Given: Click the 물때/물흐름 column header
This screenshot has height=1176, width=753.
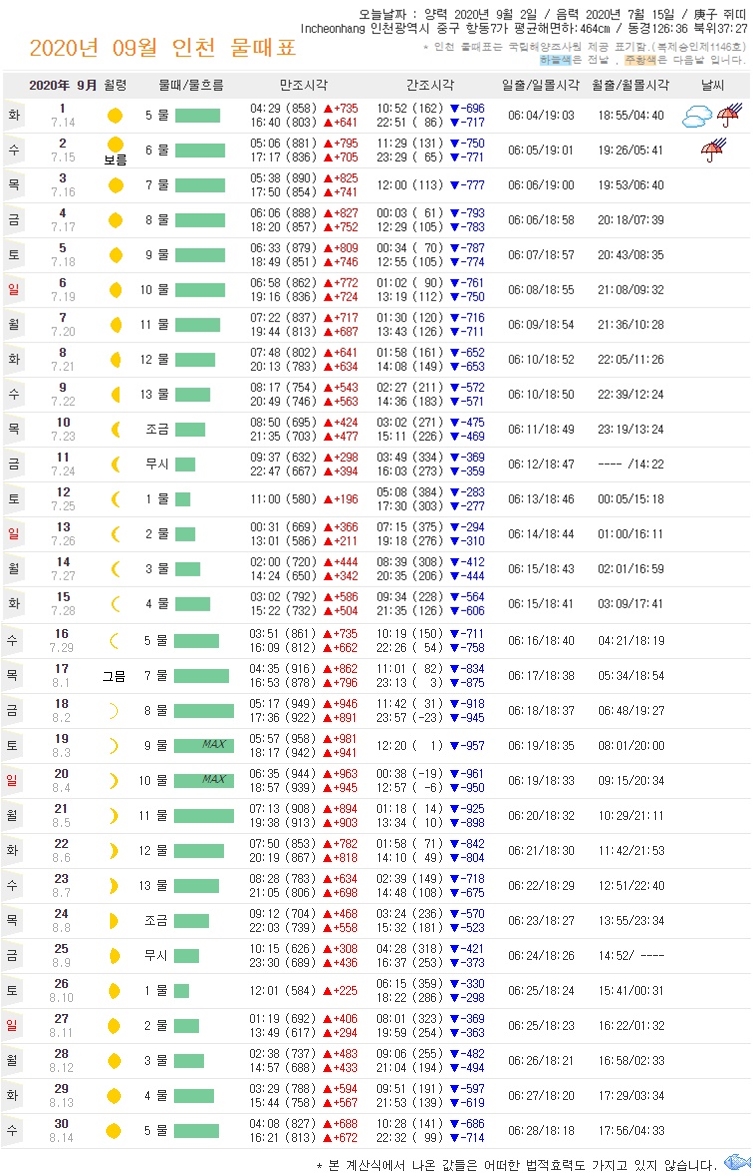Looking at the screenshot, I should tap(190, 85).
